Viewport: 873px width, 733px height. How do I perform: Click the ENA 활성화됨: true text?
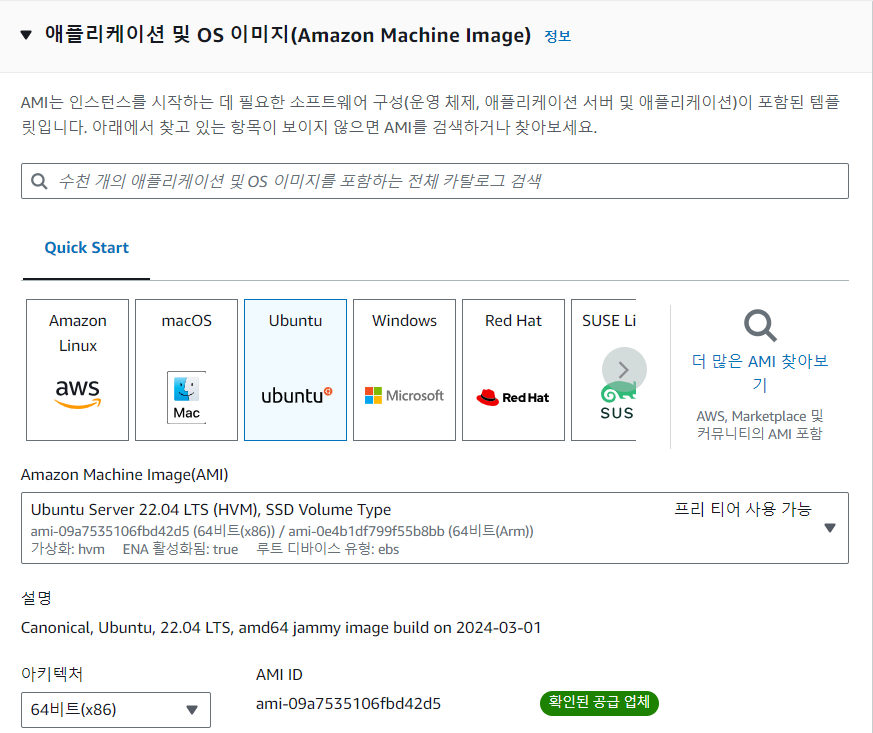pos(180,549)
